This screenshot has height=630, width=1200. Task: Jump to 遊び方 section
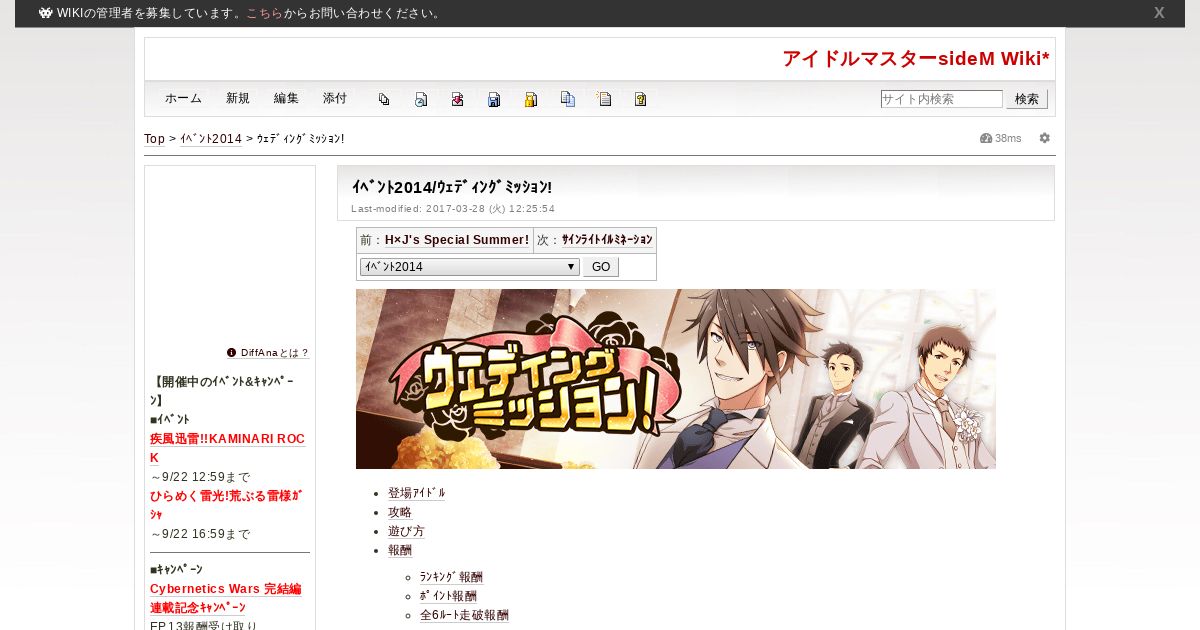[406, 531]
